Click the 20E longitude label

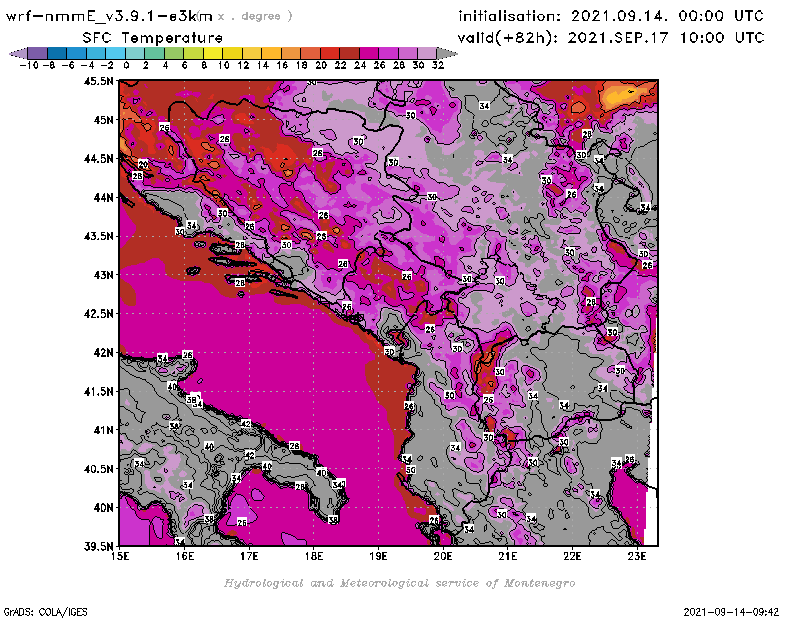[443, 556]
